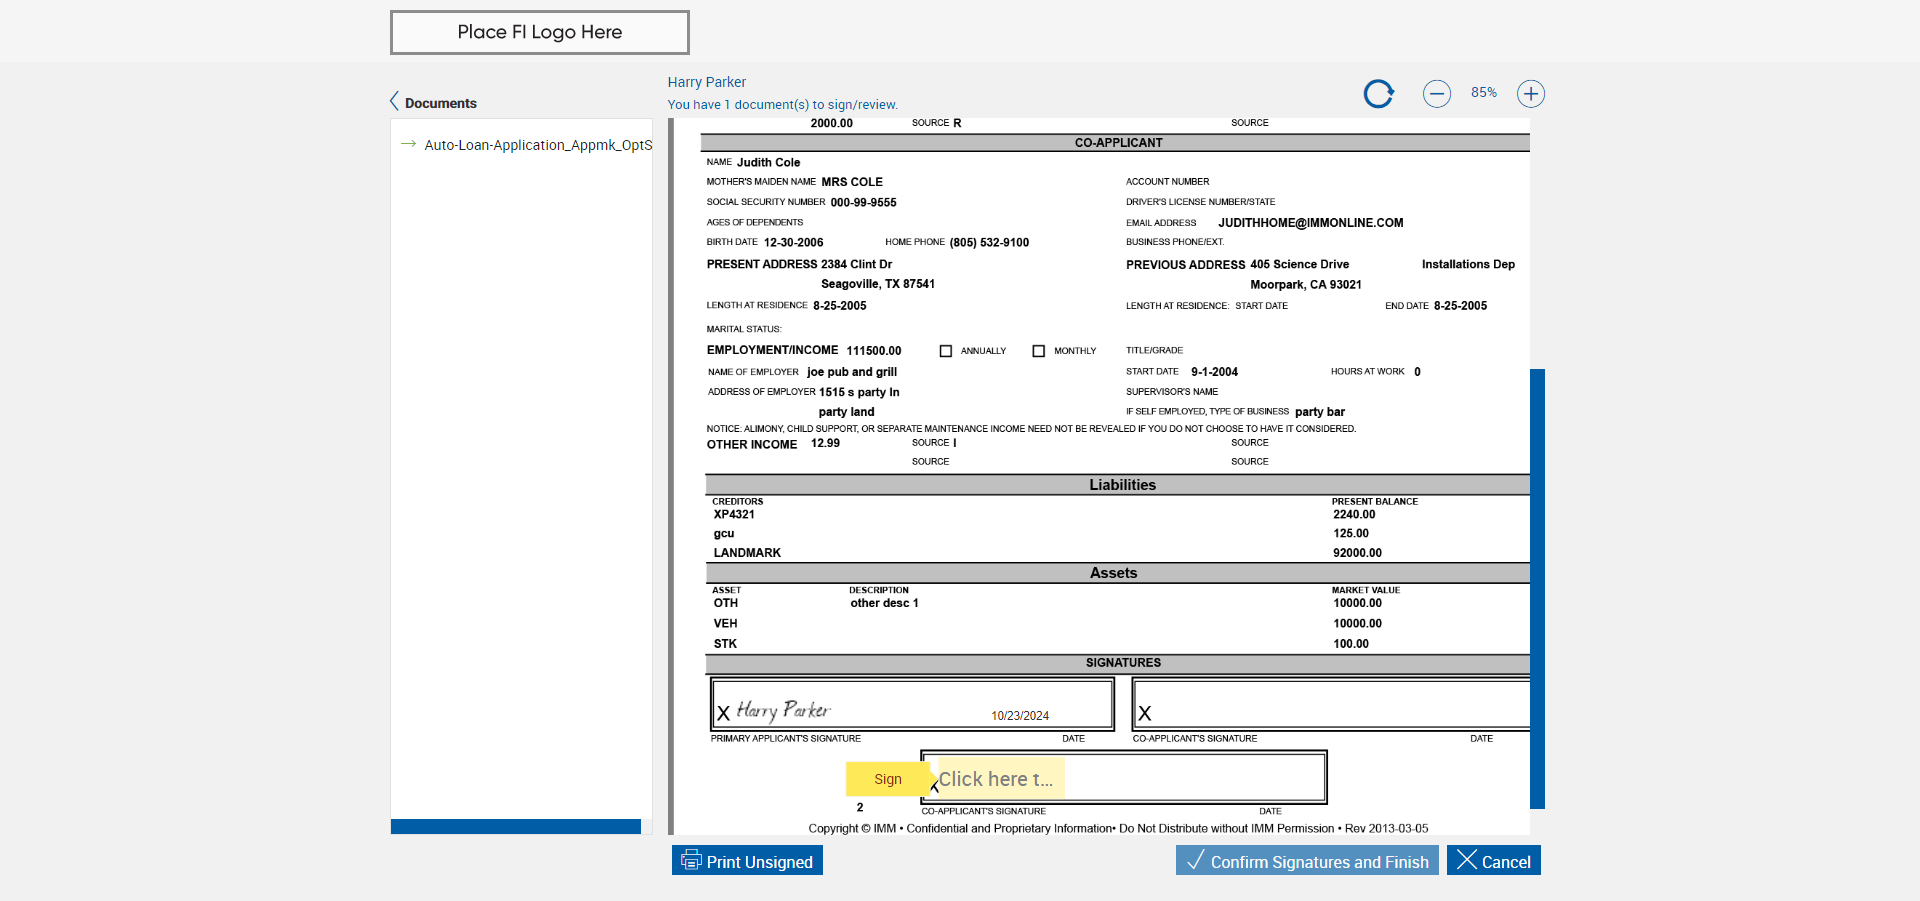Click the business type 'party bar'
Viewport: 1920px width, 901px height.
[x=1320, y=412]
